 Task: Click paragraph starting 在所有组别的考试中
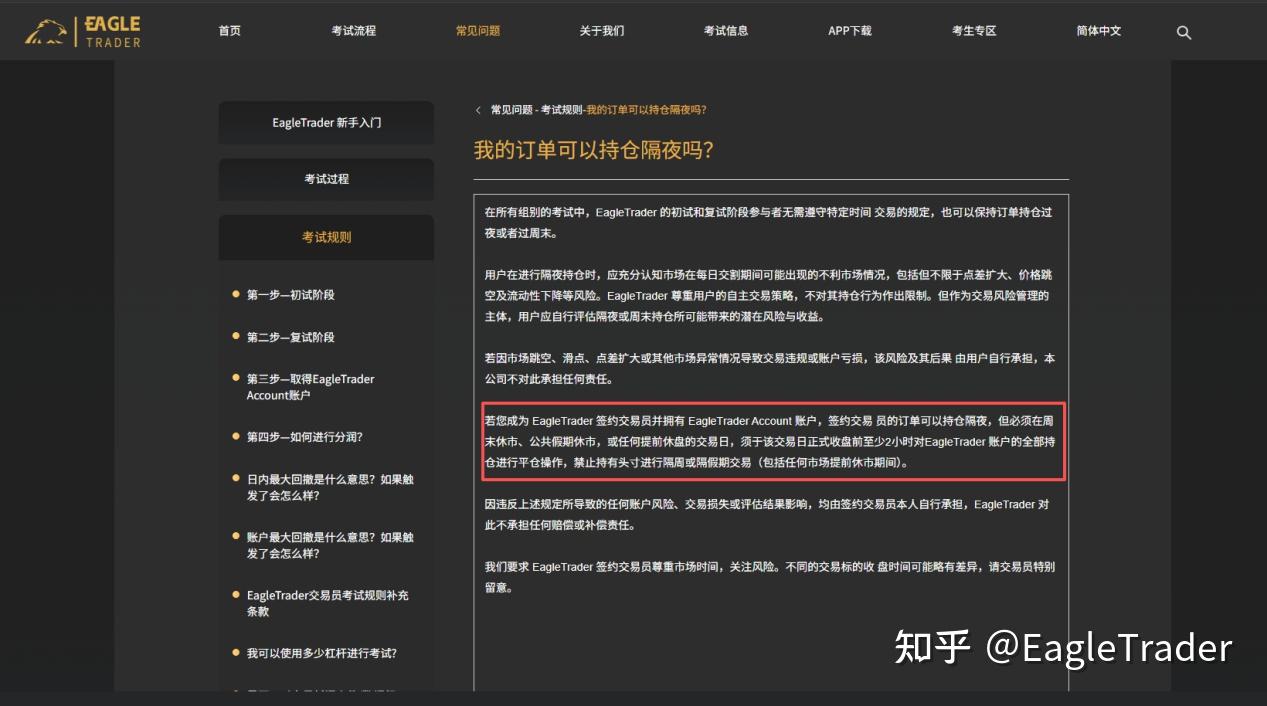768,223
